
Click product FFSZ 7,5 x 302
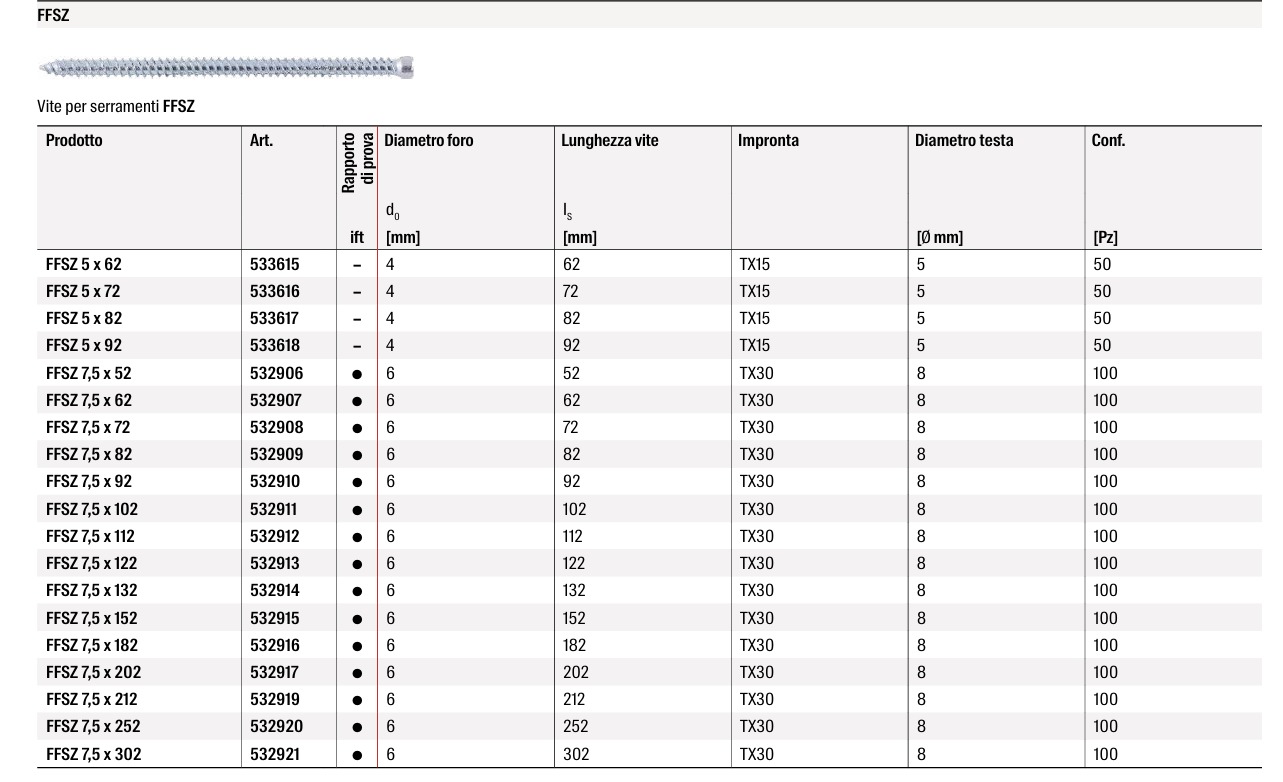click(x=94, y=754)
